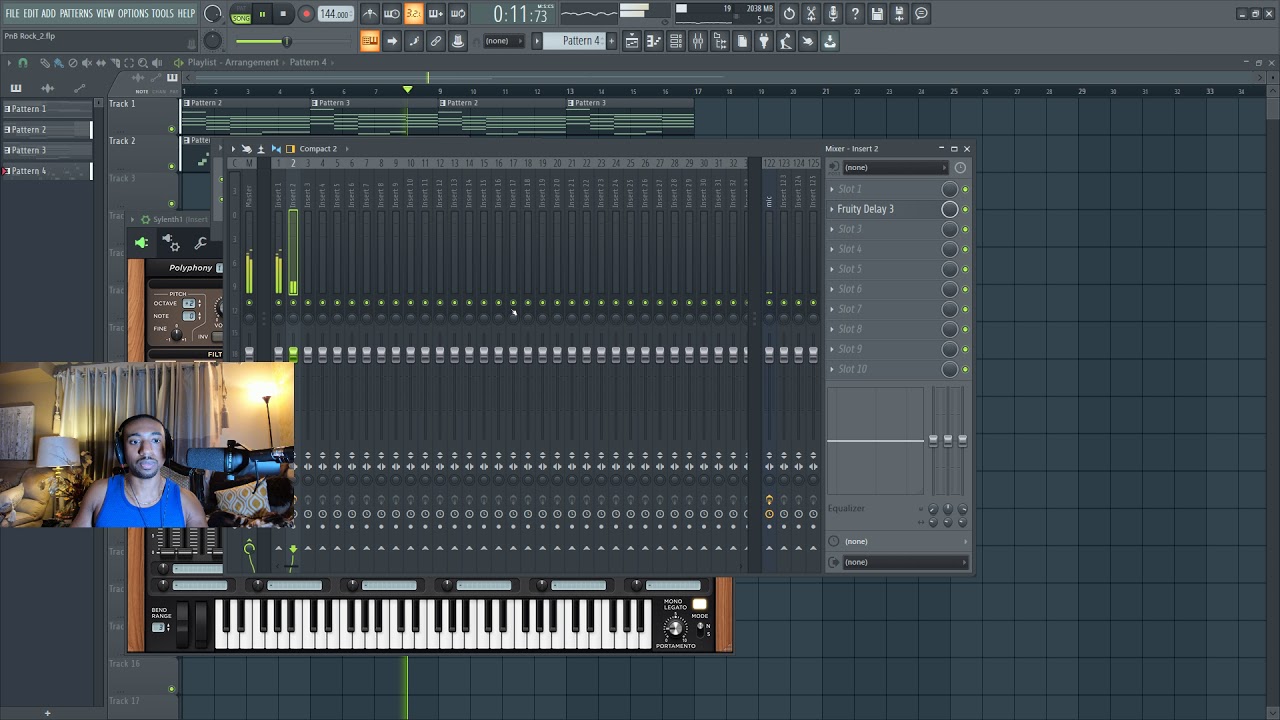Screen dimensions: 1280x720
Task: Adjust the Fruity Delay 3 mix knob
Action: click(950, 209)
